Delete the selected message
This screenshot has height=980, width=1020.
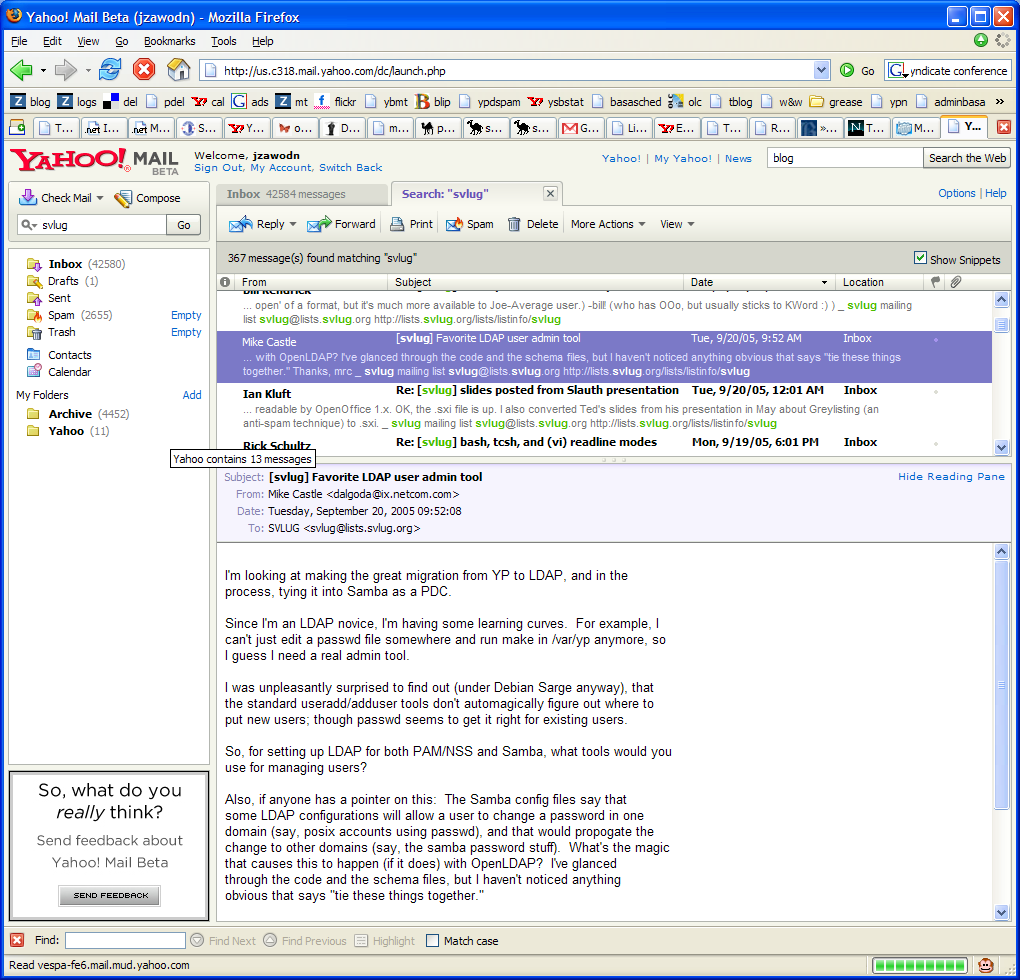532,224
